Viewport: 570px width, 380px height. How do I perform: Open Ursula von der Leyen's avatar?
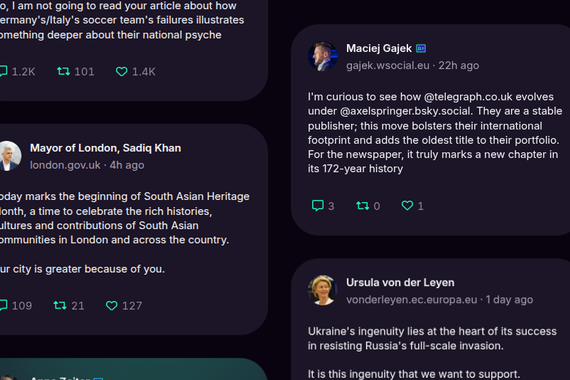(322, 290)
